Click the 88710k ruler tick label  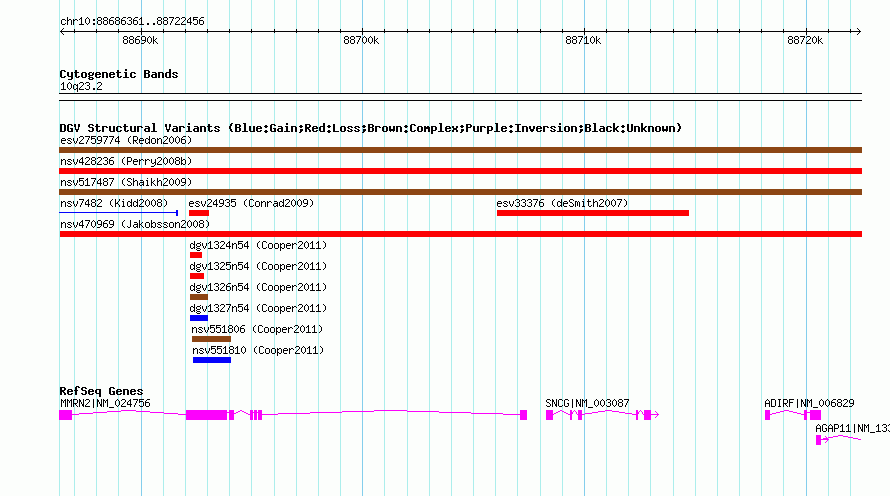[583, 40]
